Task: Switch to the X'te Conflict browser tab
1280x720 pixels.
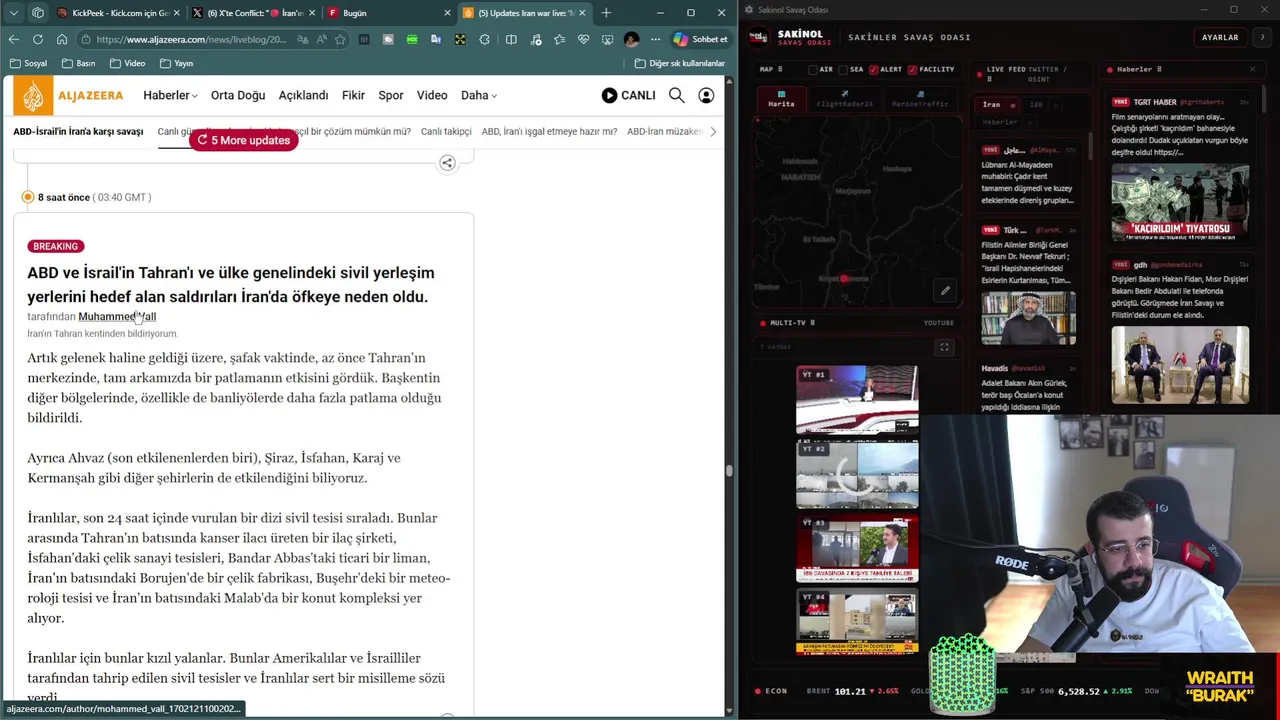Action: [253, 13]
